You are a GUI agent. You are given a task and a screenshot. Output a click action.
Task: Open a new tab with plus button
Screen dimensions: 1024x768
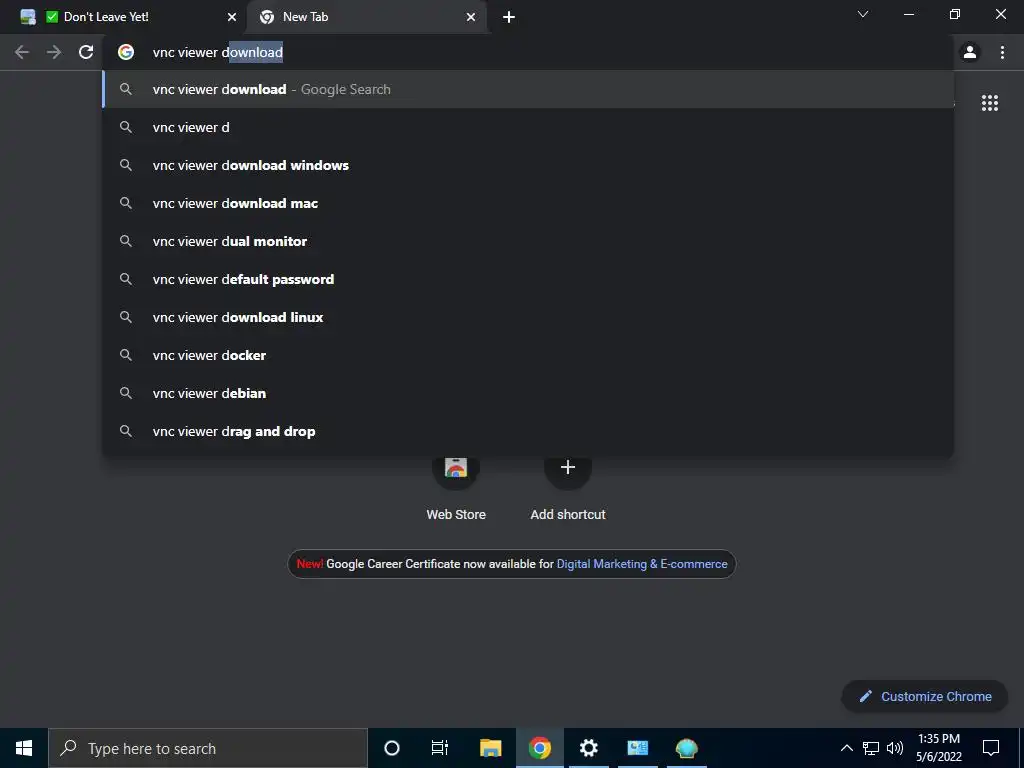pos(509,17)
